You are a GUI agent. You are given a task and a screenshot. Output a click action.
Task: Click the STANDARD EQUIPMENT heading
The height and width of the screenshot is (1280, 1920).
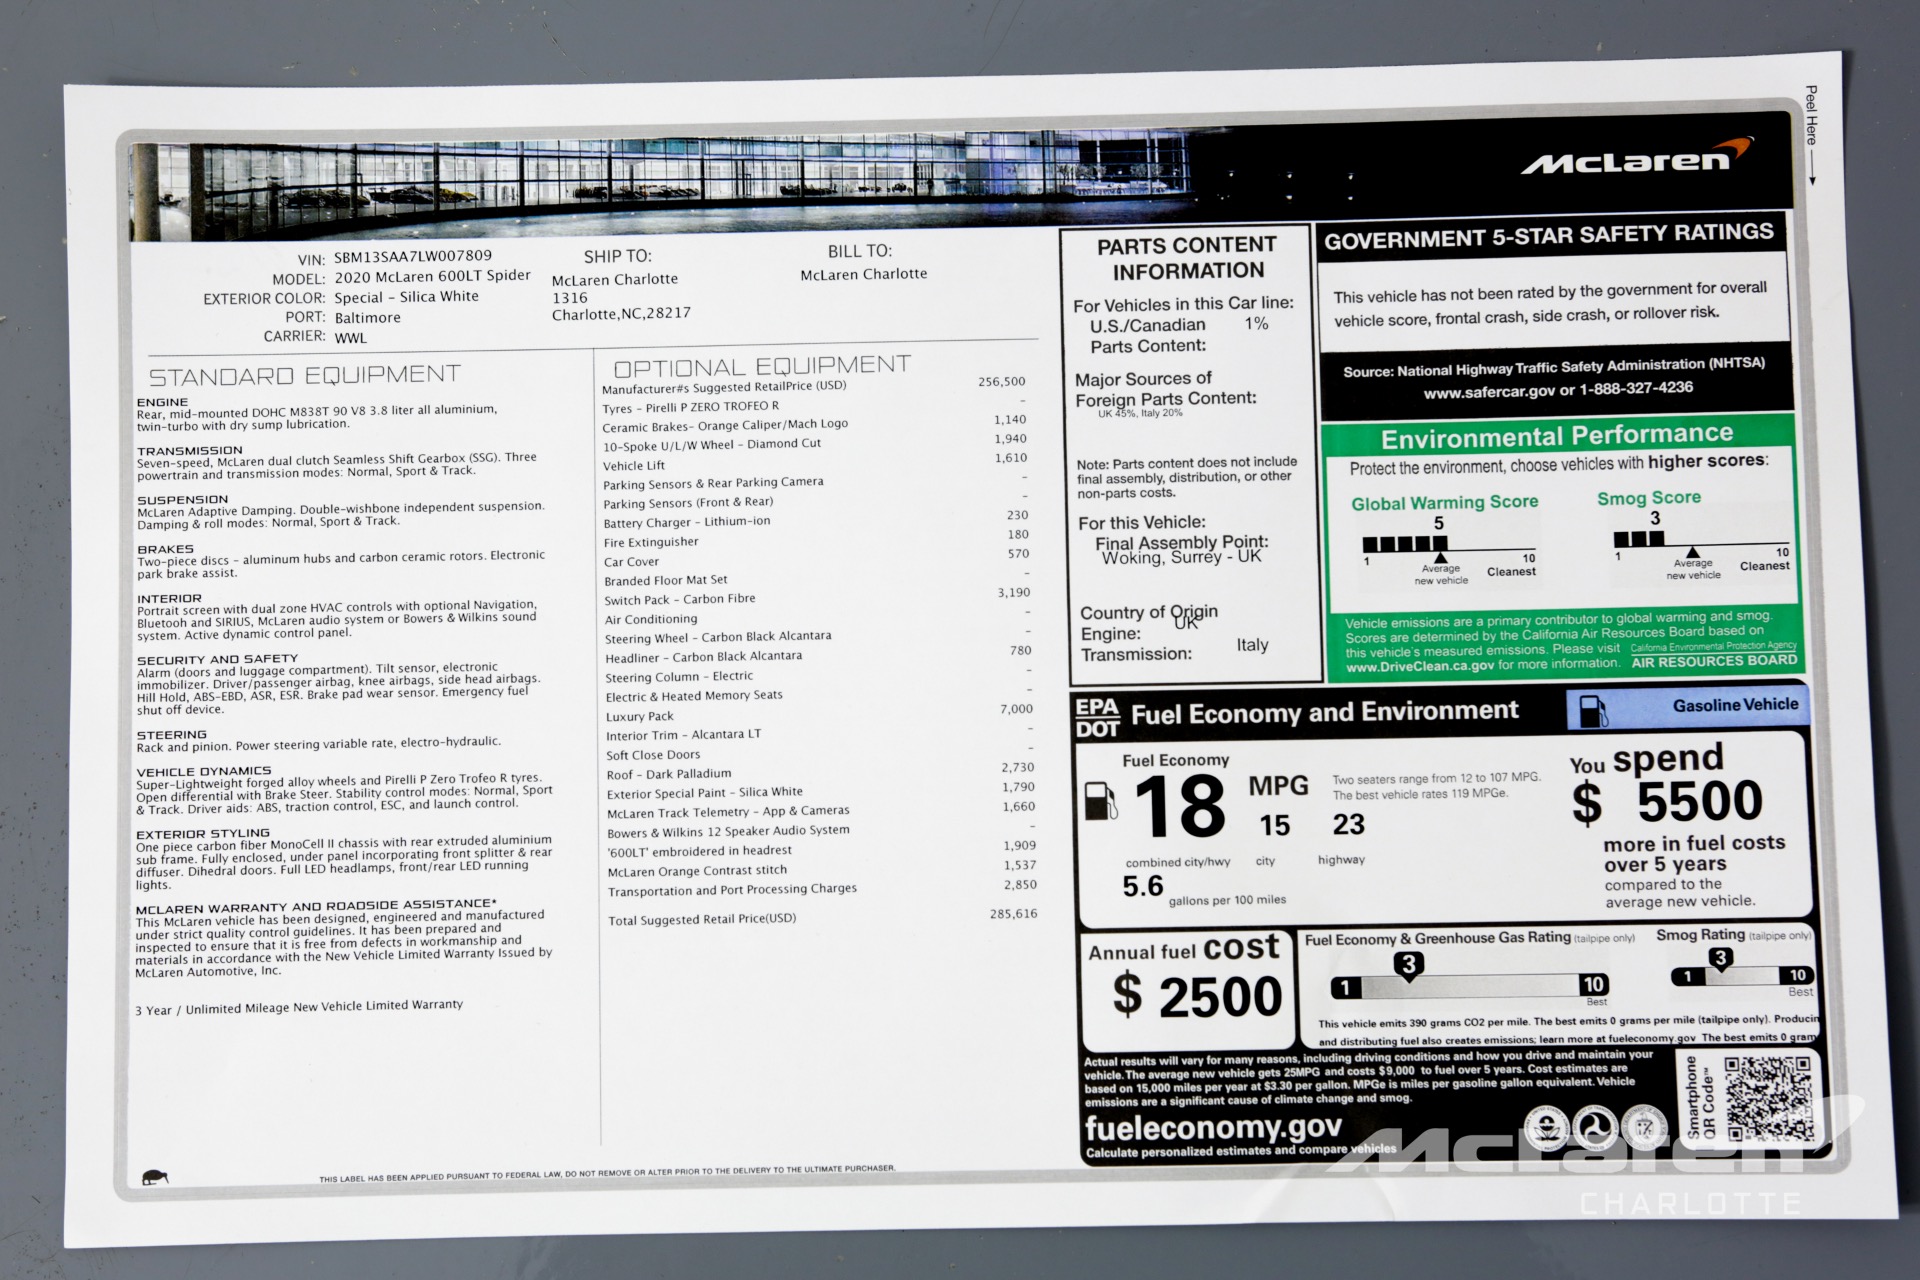[305, 376]
